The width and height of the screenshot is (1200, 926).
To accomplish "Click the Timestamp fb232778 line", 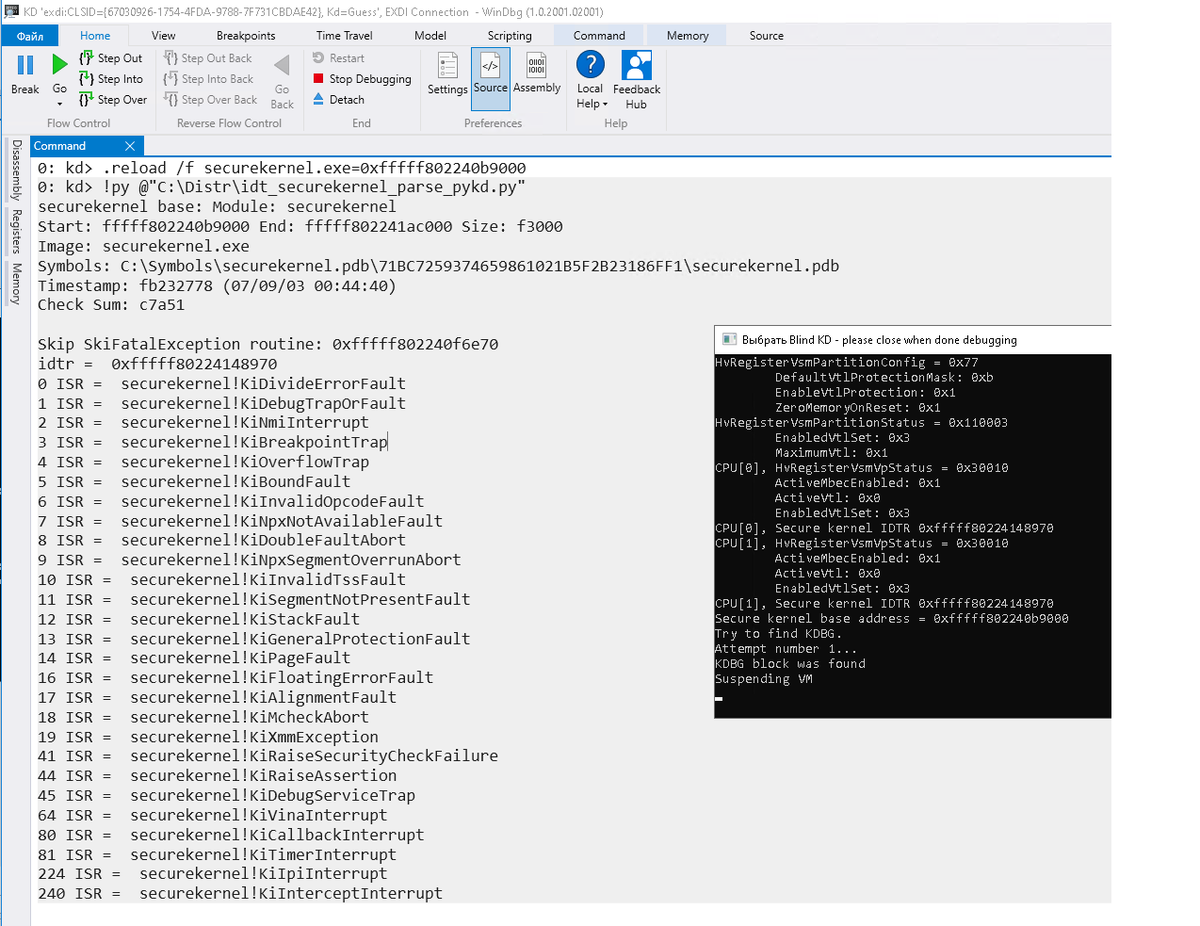I will (217, 286).
